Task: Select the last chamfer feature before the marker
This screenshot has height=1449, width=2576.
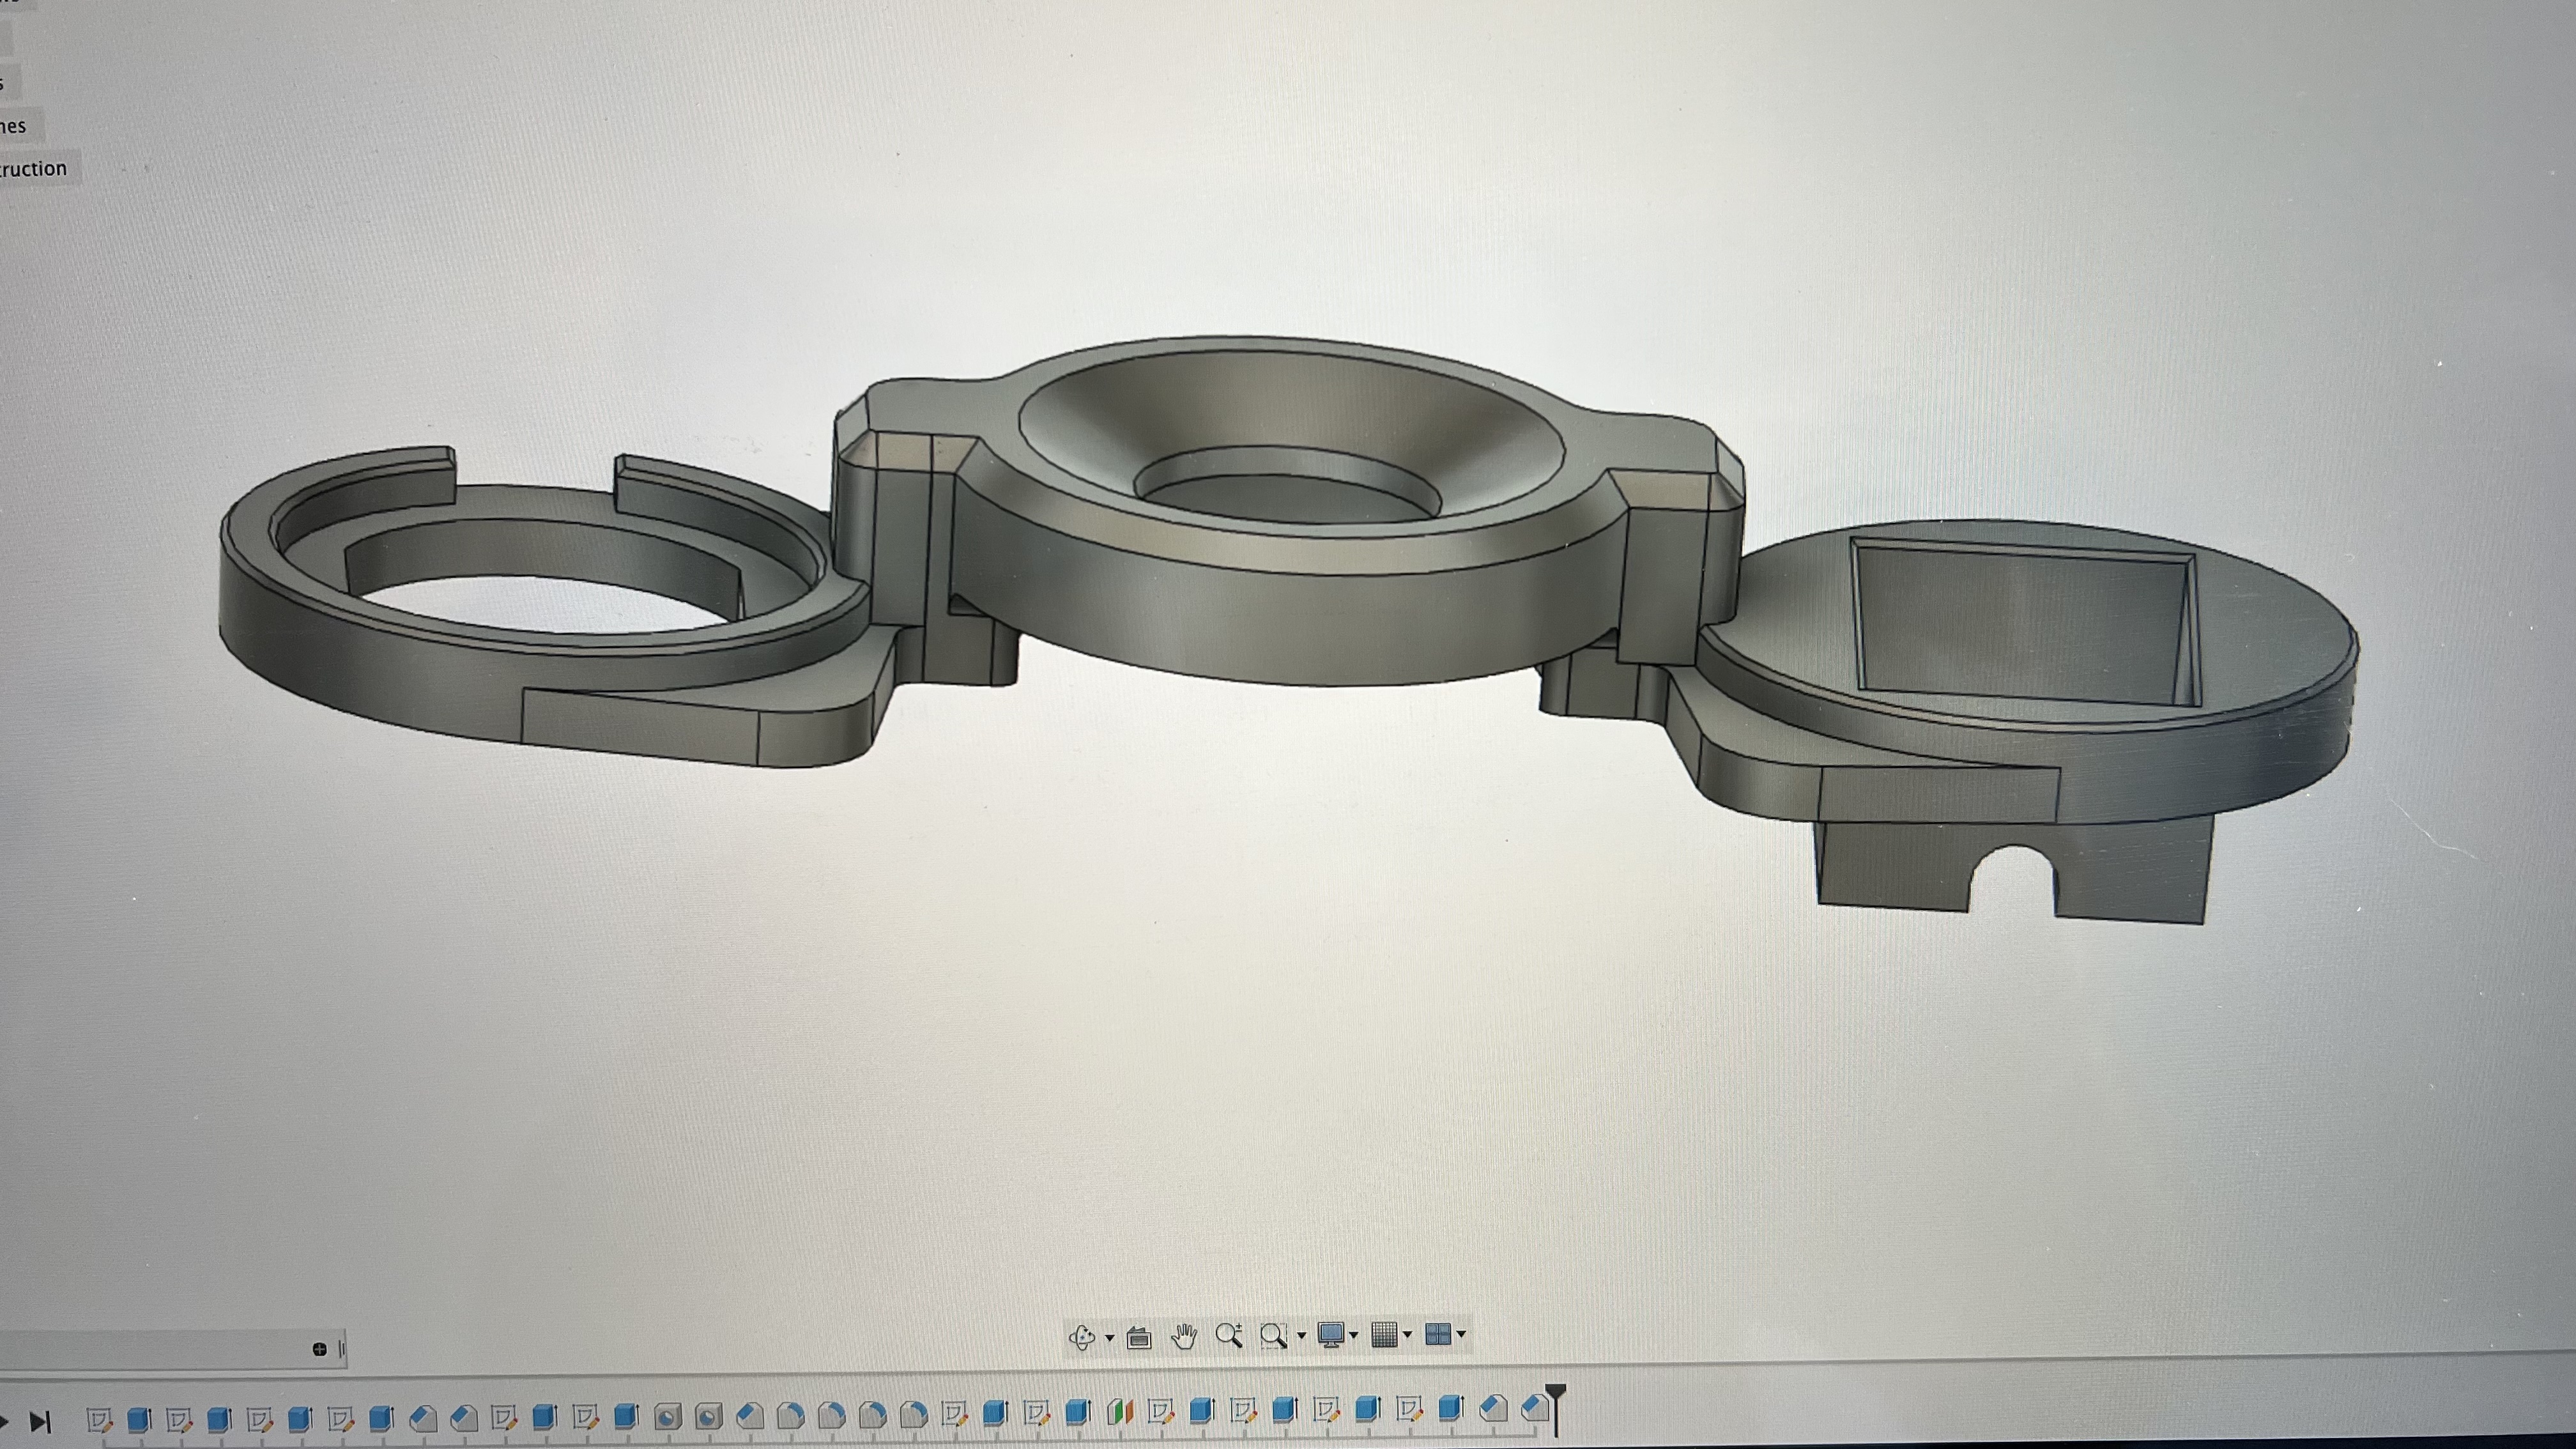Action: click(x=1534, y=1409)
